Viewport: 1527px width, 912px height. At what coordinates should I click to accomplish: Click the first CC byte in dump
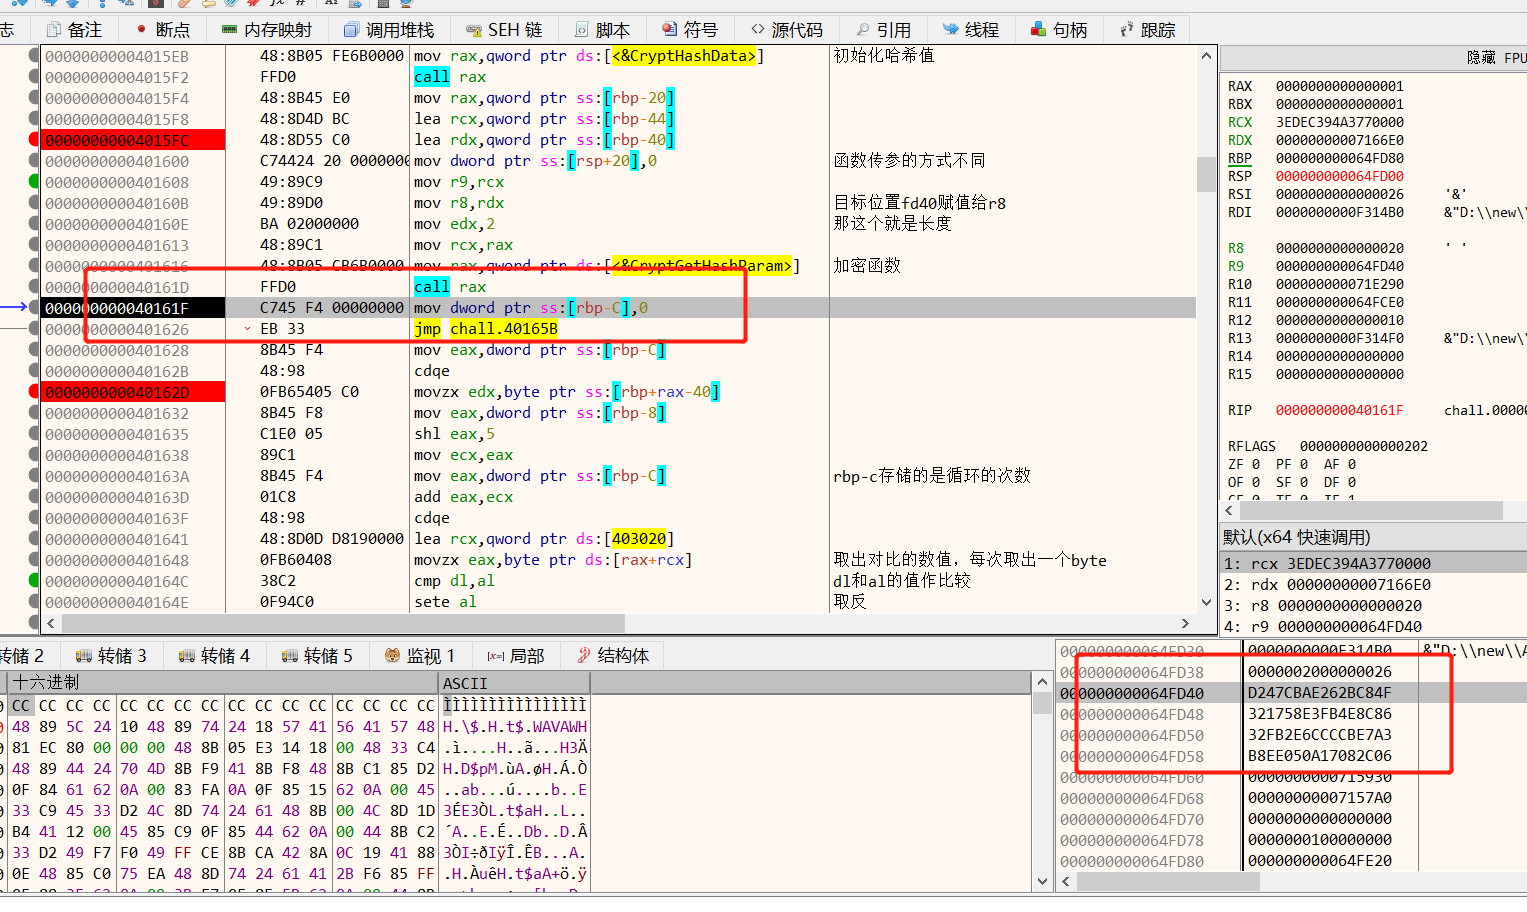click(x=21, y=705)
